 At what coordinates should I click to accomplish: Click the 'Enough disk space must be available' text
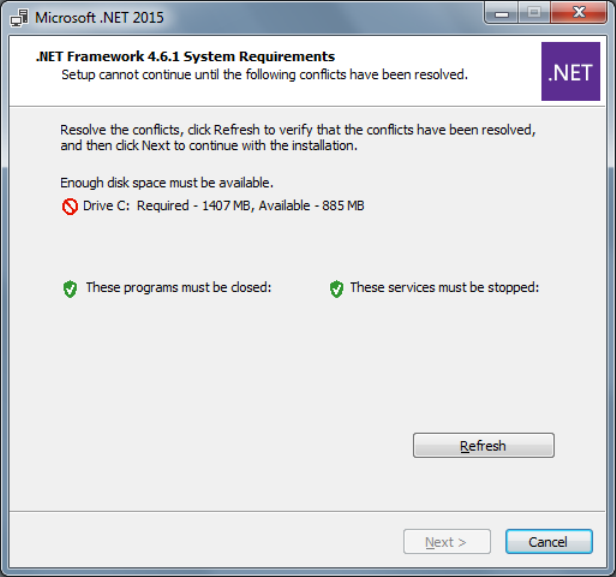[x=166, y=183]
